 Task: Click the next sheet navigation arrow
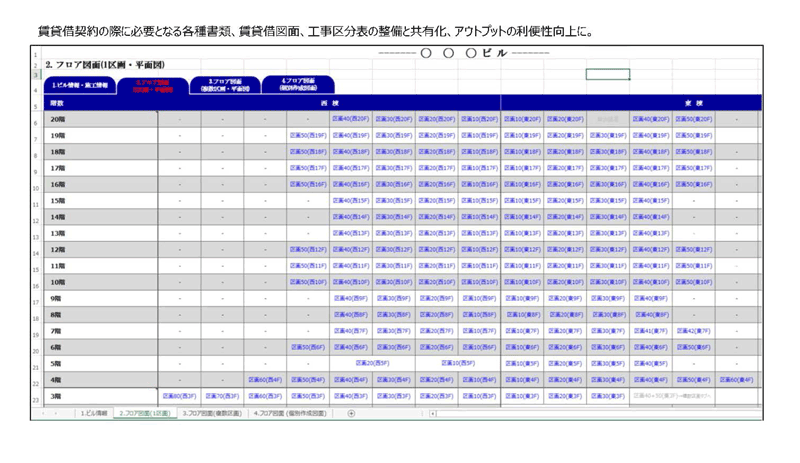point(56,413)
